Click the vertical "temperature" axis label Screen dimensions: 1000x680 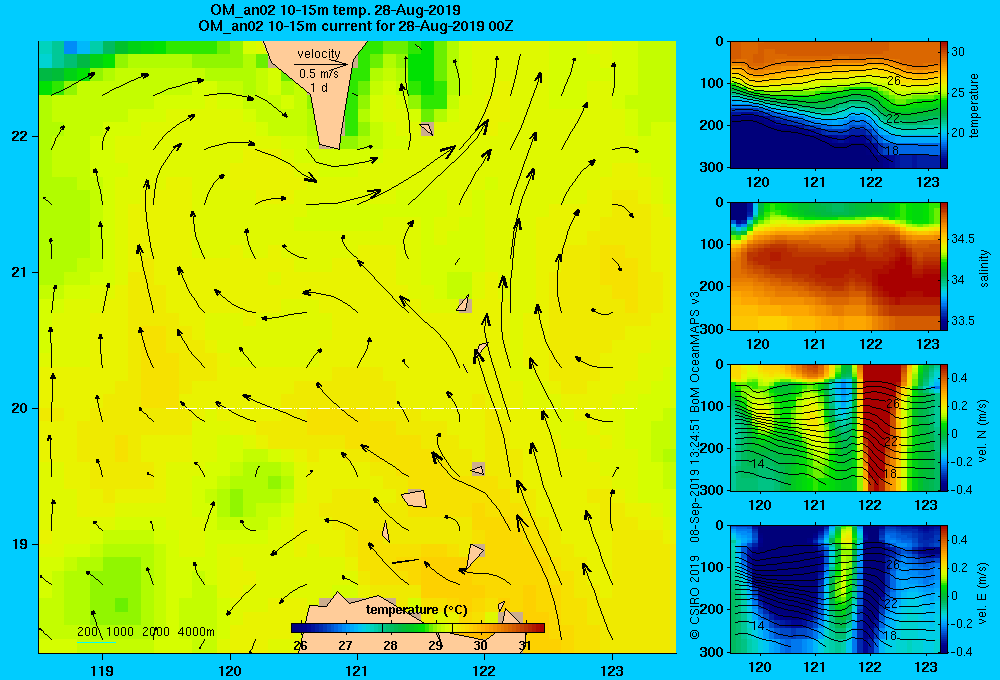974,105
